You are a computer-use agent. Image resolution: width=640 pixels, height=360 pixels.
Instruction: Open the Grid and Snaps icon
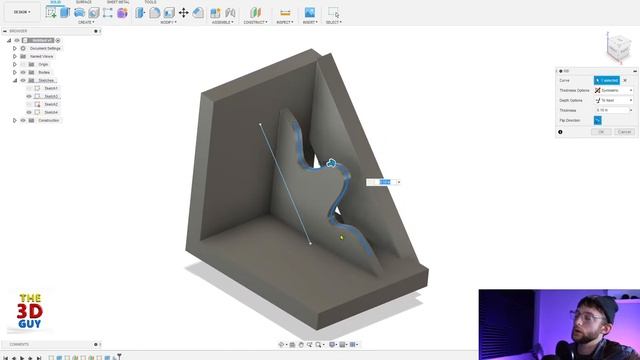(342, 345)
